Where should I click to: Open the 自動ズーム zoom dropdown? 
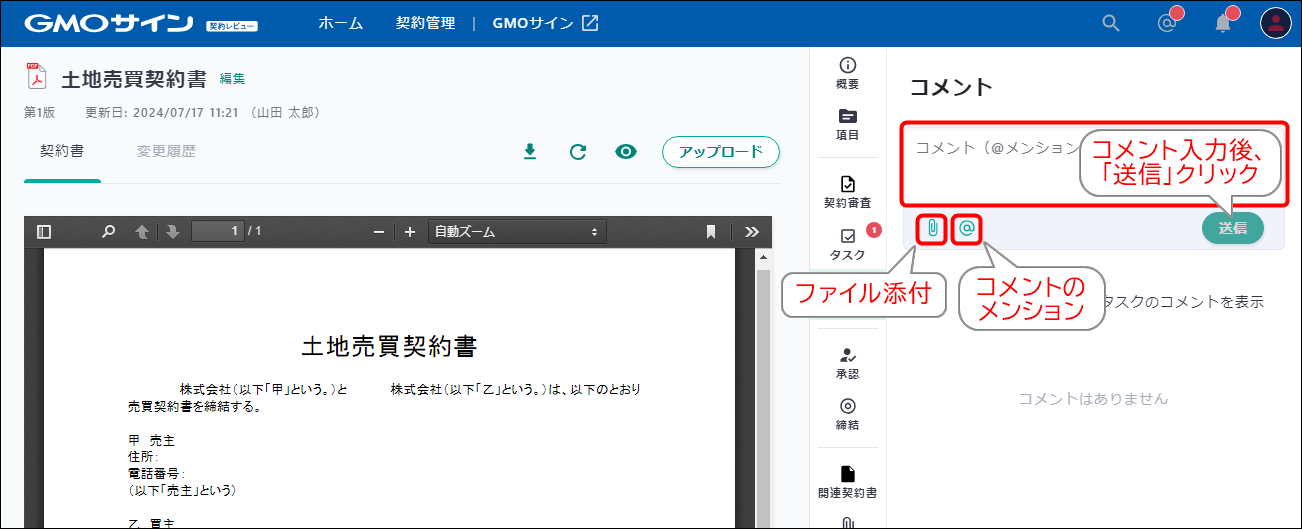point(517,232)
